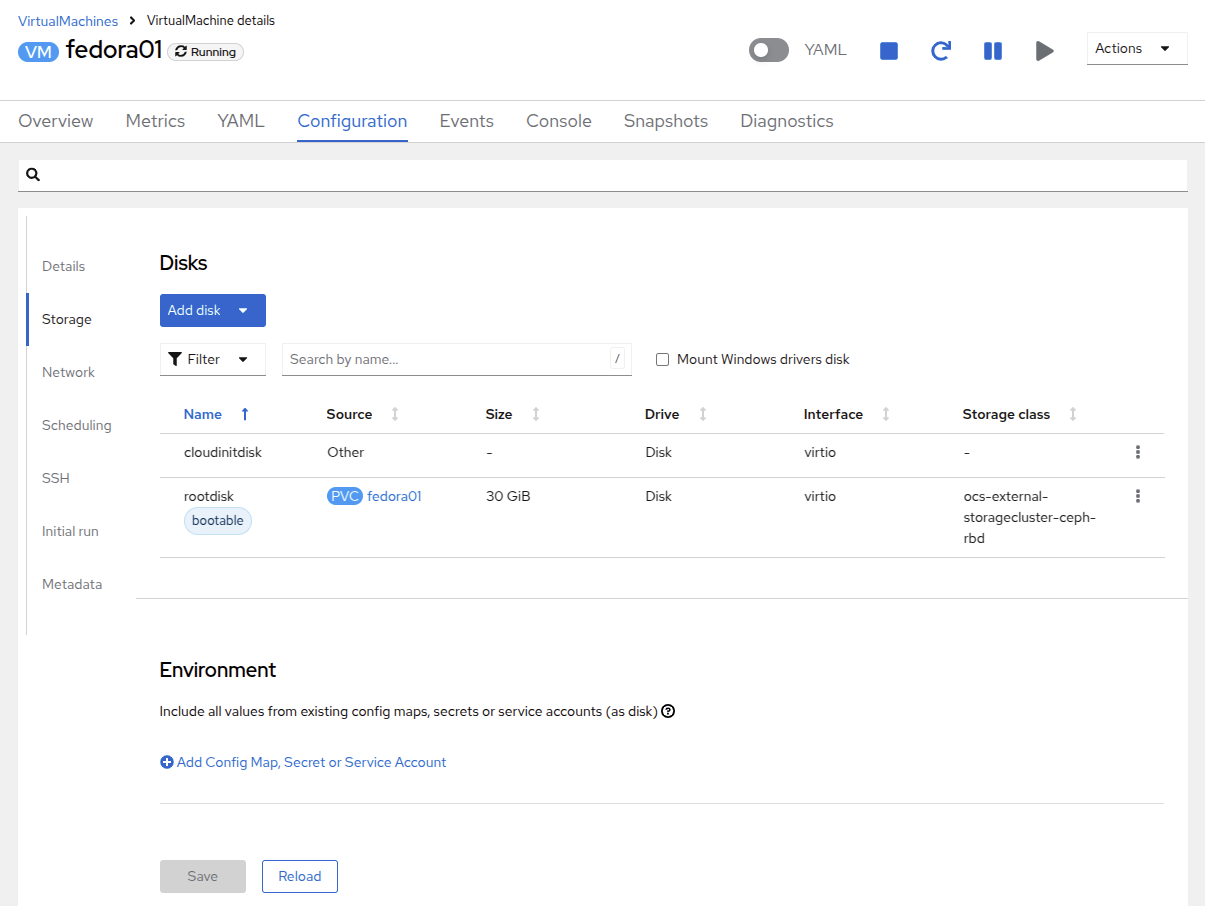Screen dimensions: 1205x906
Task: Open kebab menu for rootdisk row
Action: (1137, 496)
